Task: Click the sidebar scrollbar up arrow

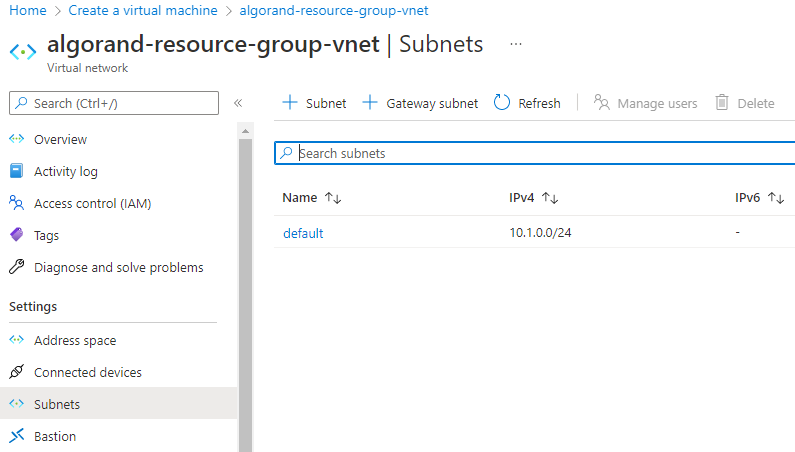Action: click(245, 131)
